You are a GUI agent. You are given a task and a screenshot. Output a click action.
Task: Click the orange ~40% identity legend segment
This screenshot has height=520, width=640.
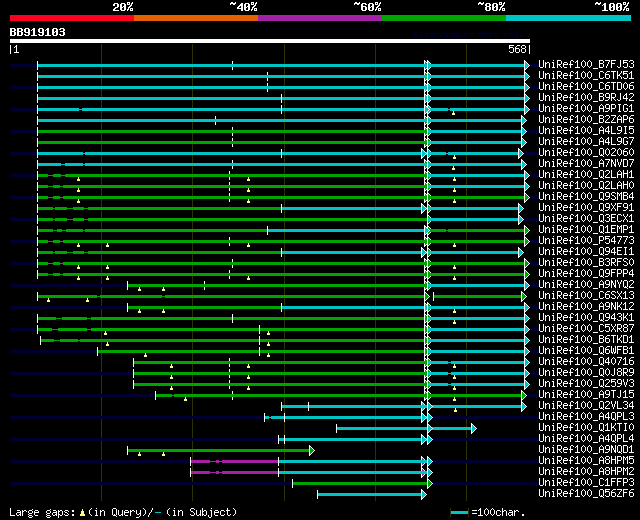tap(196, 18)
